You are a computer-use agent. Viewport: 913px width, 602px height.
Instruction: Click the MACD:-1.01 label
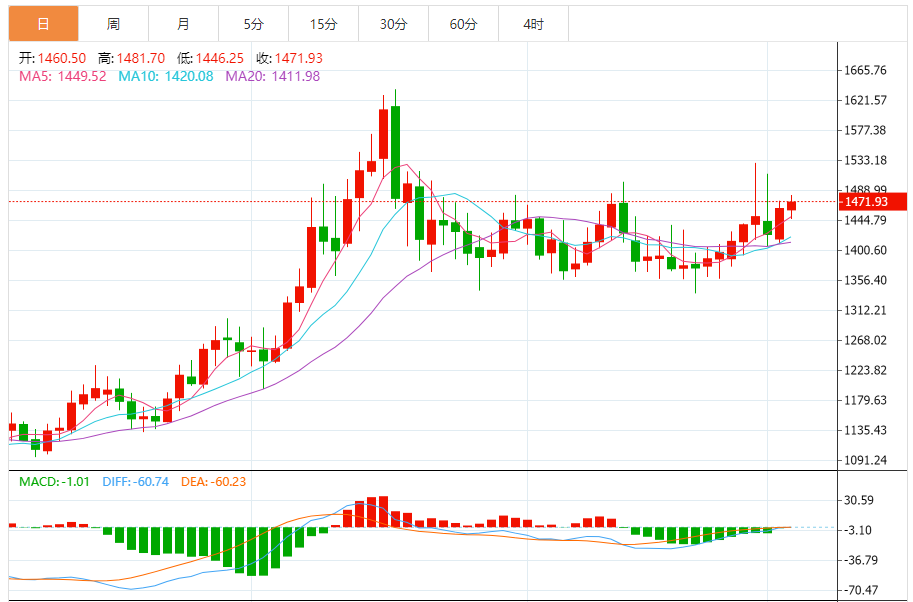click(54, 482)
